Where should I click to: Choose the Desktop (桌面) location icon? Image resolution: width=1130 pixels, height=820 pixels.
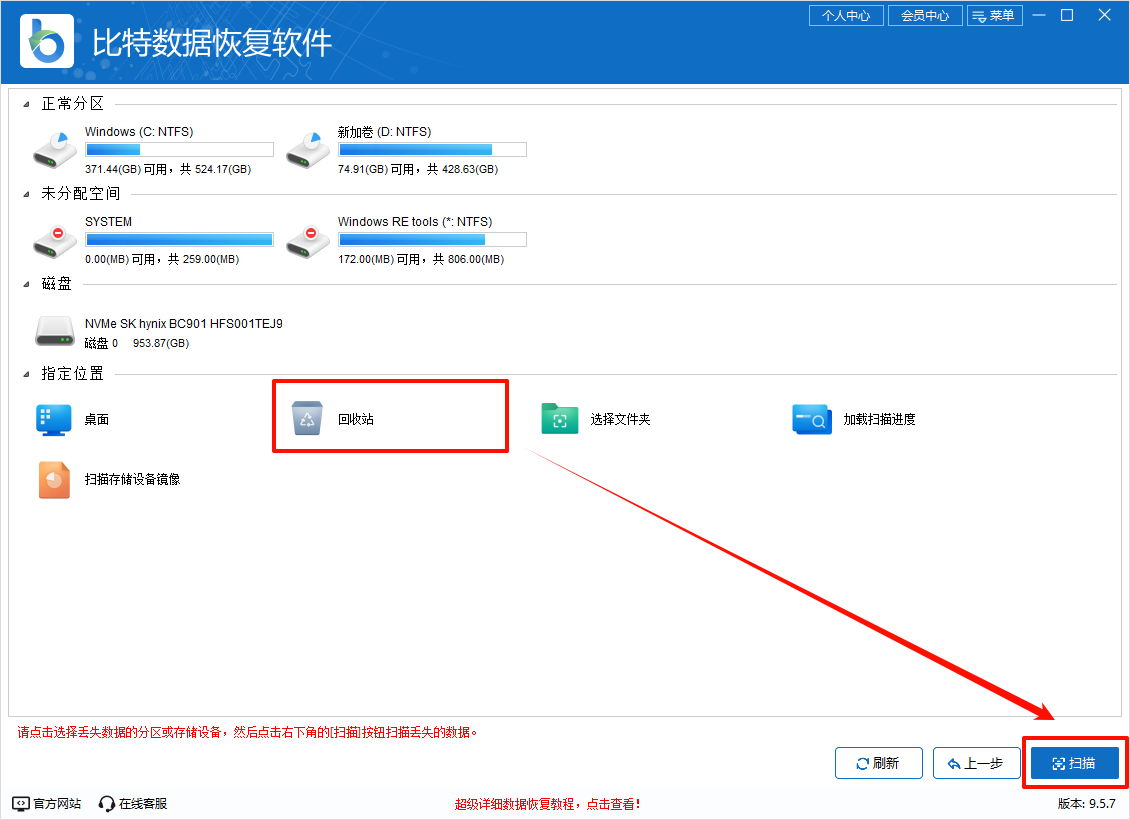point(54,420)
